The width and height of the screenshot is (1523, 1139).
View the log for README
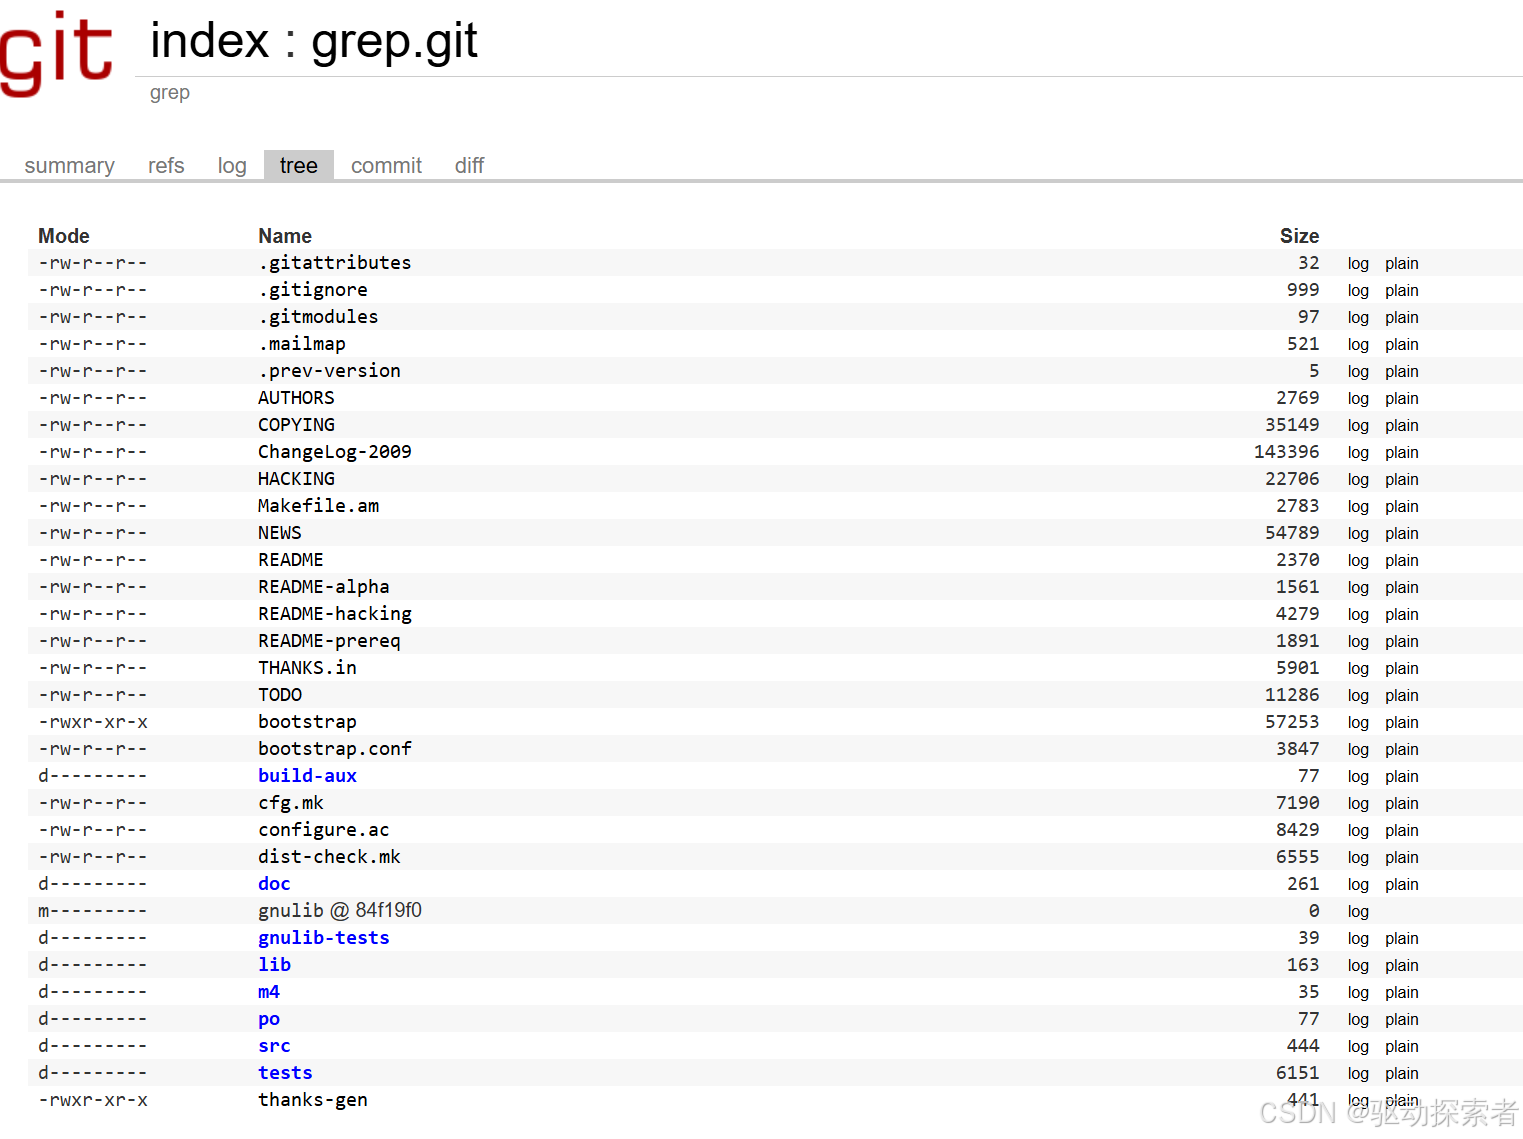(1357, 560)
